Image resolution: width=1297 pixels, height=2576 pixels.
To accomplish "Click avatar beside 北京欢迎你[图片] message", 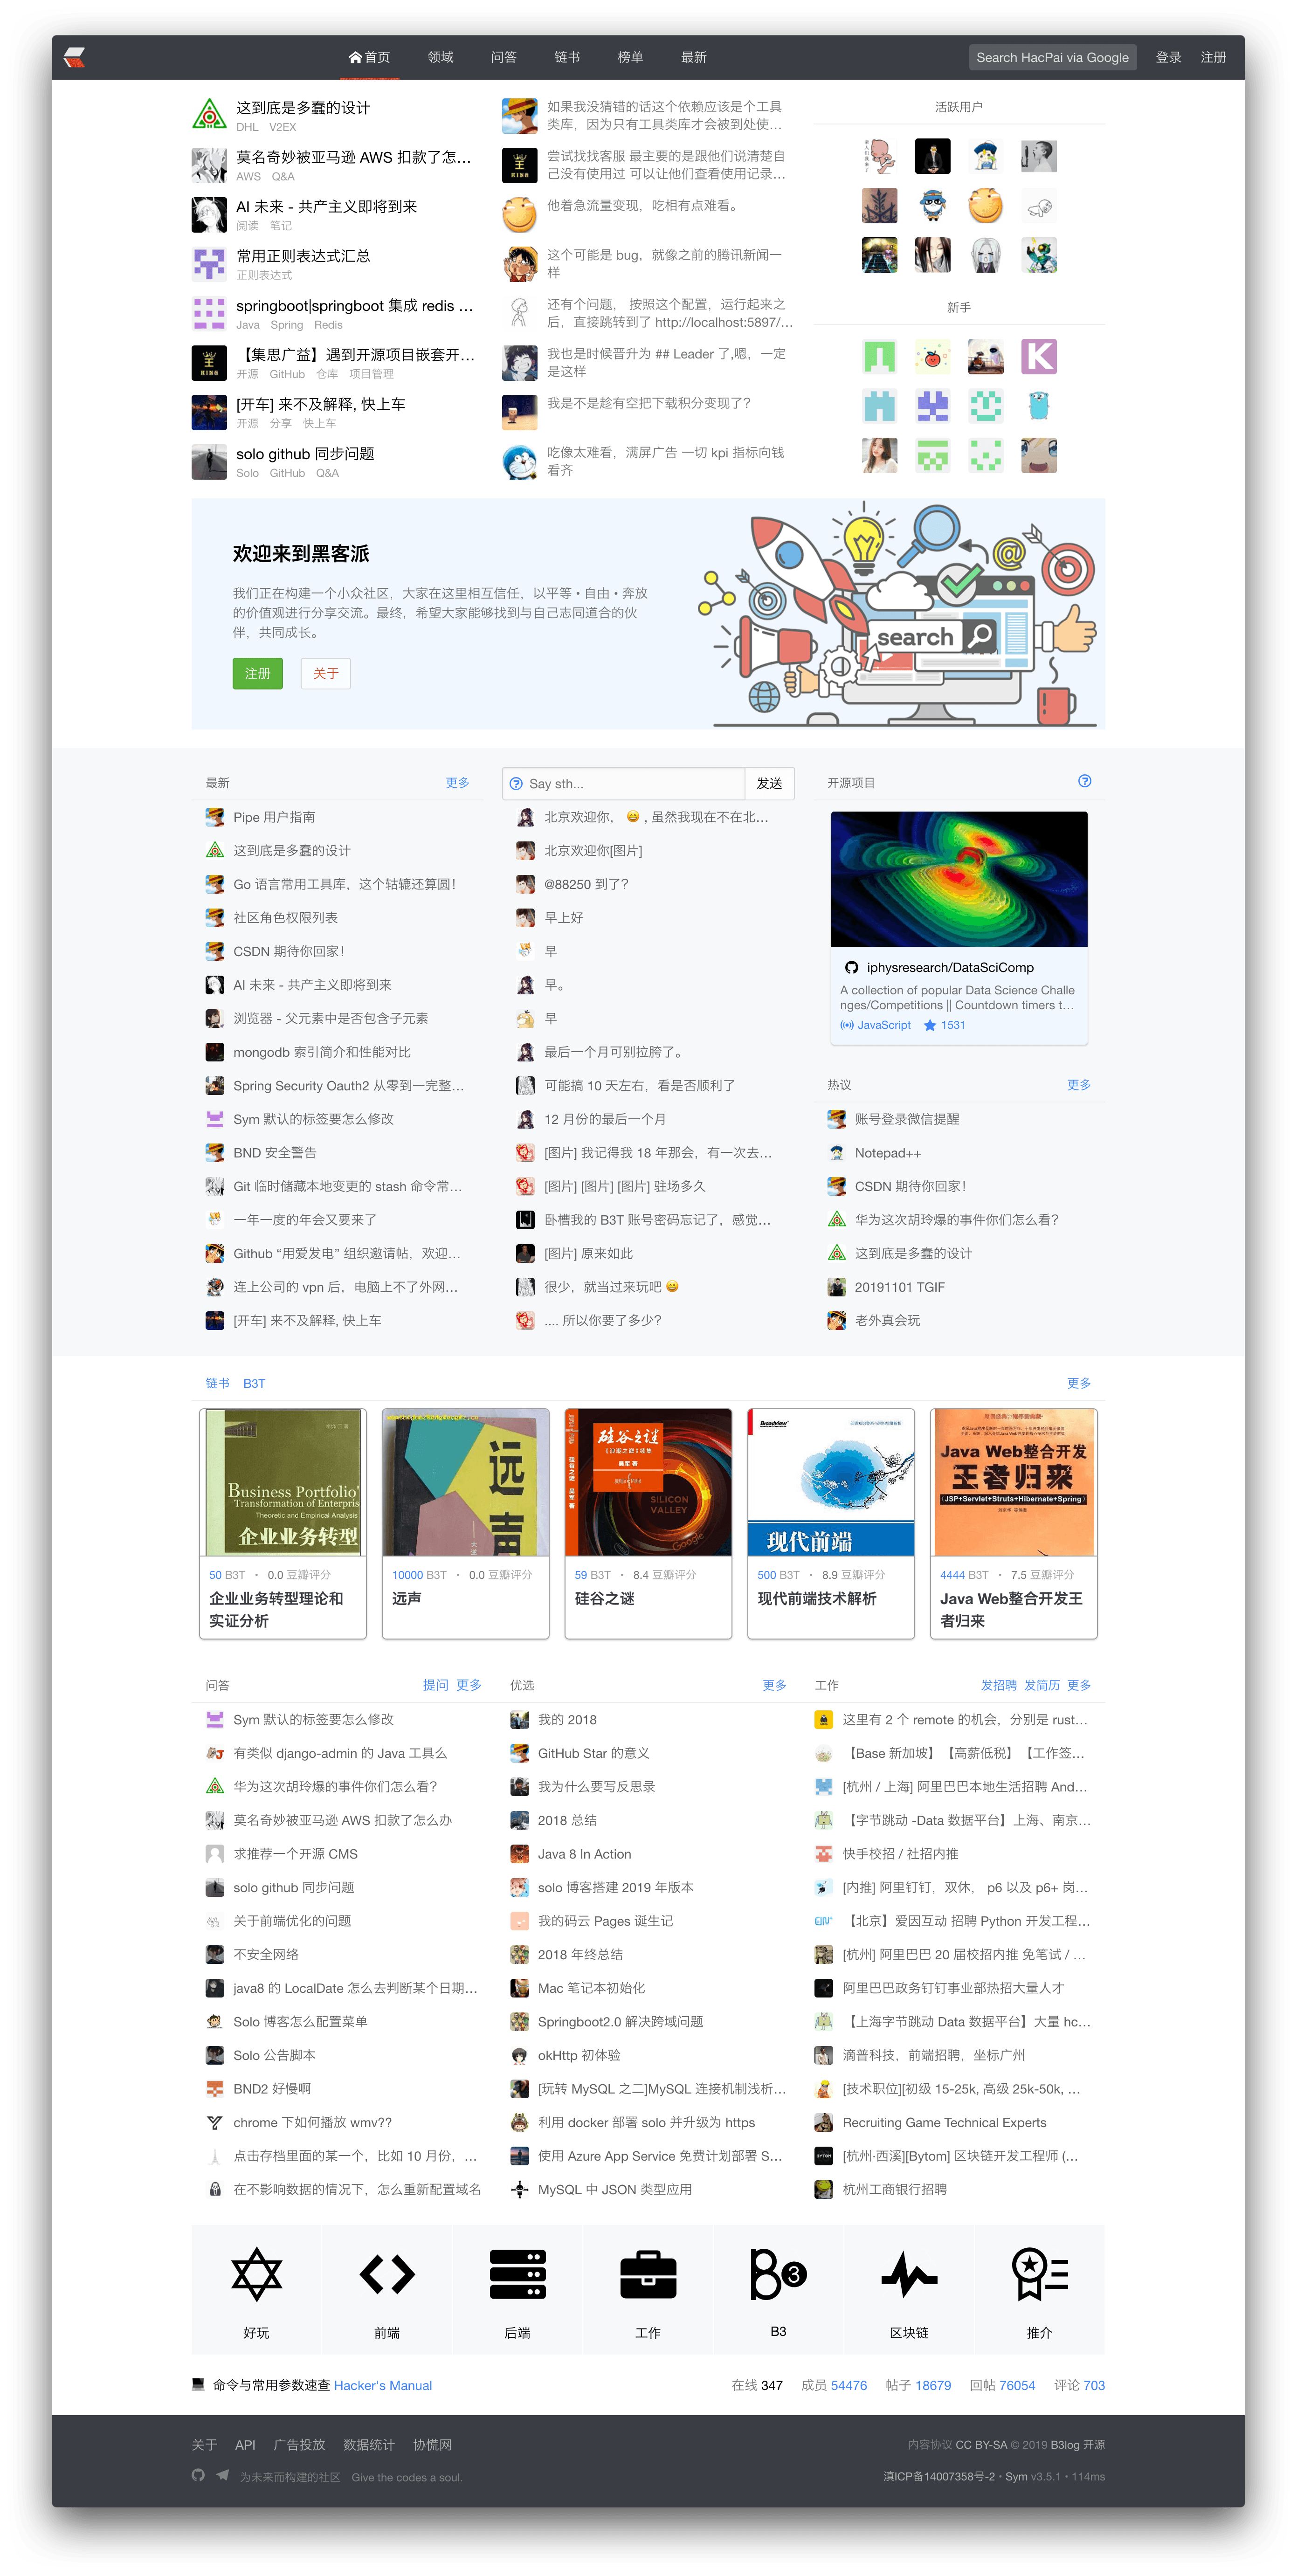I will [x=525, y=851].
